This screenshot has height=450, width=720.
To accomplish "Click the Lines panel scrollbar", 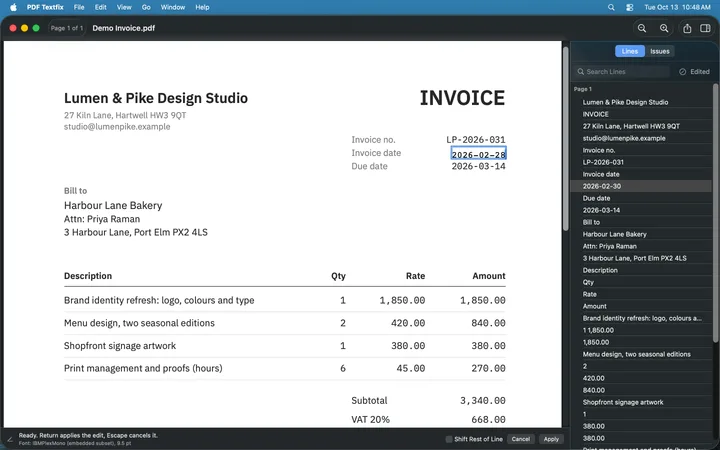I will coord(715,212).
